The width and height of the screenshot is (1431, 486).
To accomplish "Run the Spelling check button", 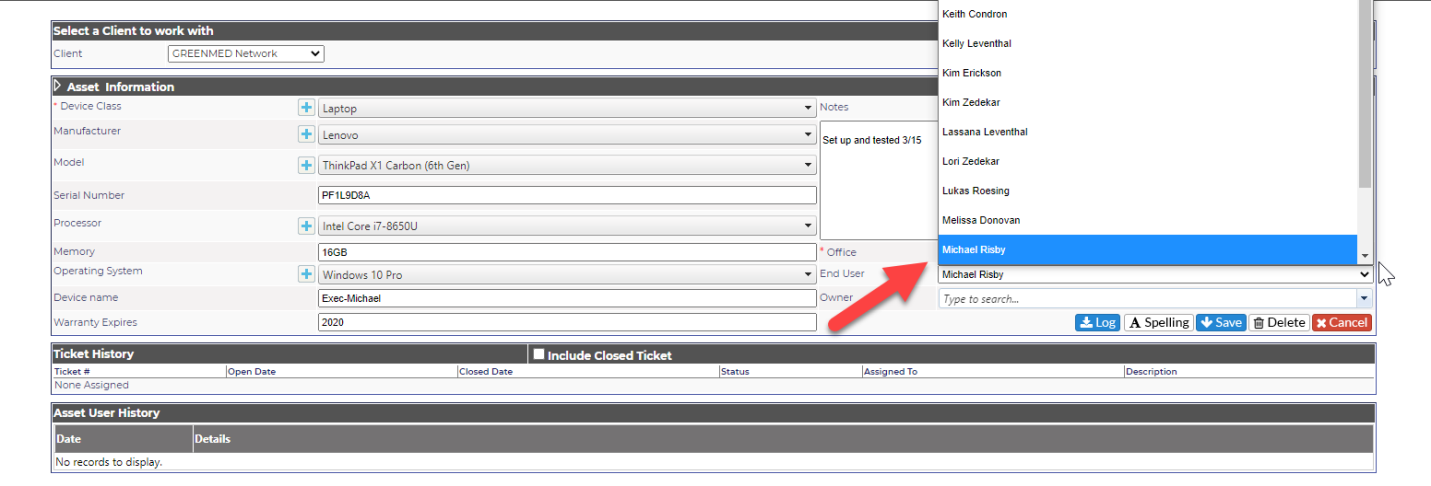I will (1159, 323).
